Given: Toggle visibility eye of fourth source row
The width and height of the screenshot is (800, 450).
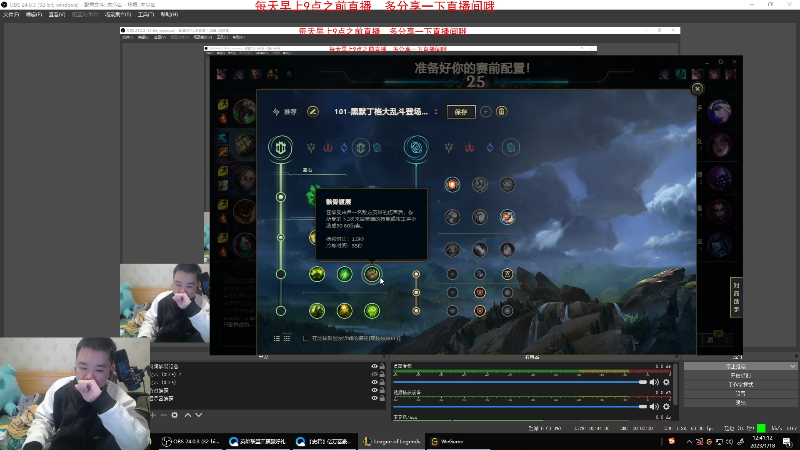Looking at the screenshot, I should 374,390.
